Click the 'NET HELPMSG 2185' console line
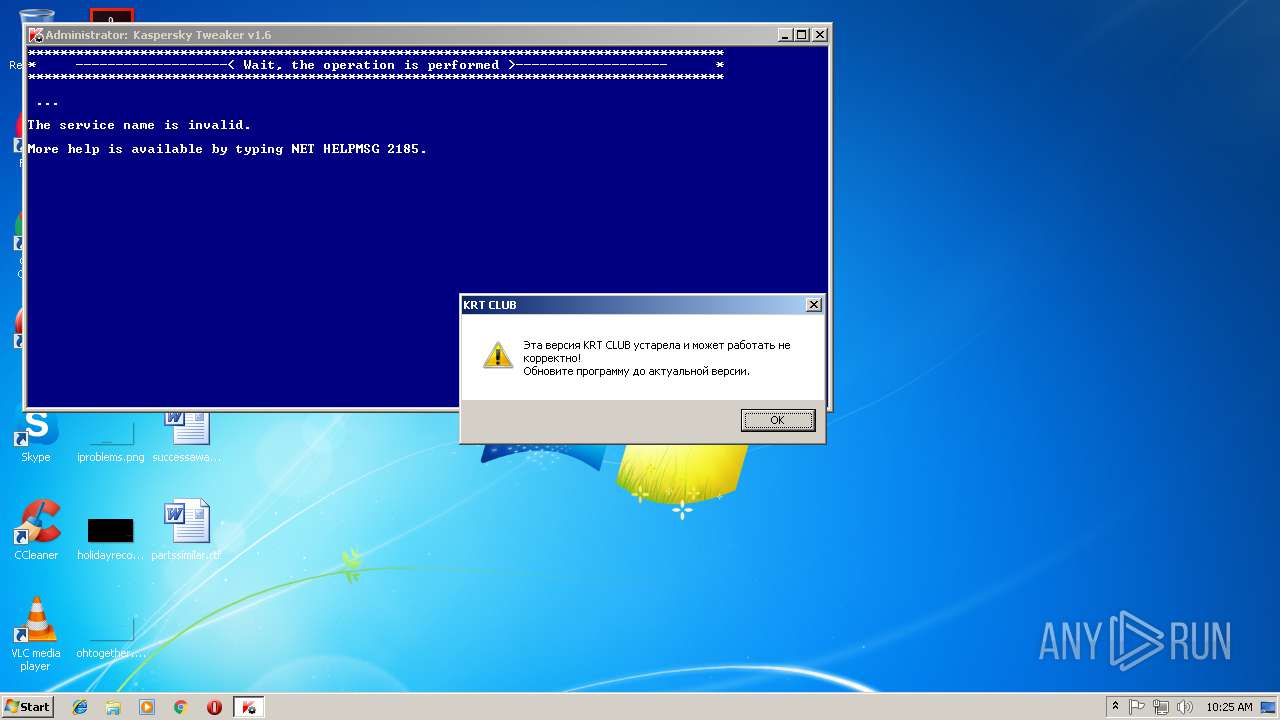 227,149
